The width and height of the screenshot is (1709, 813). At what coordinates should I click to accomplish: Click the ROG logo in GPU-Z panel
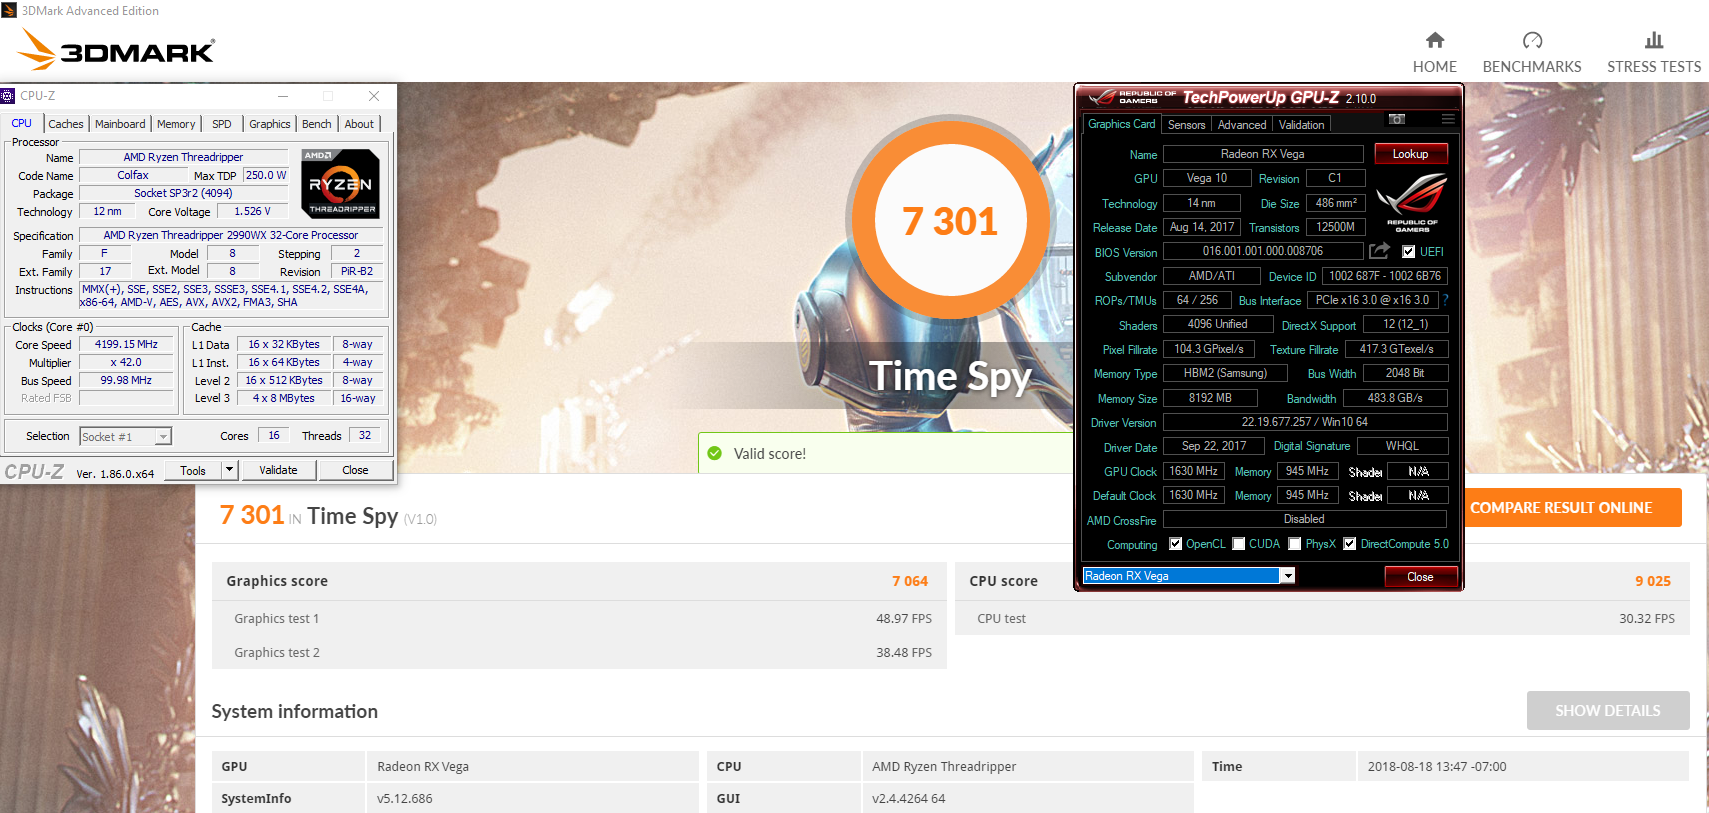click(1411, 203)
